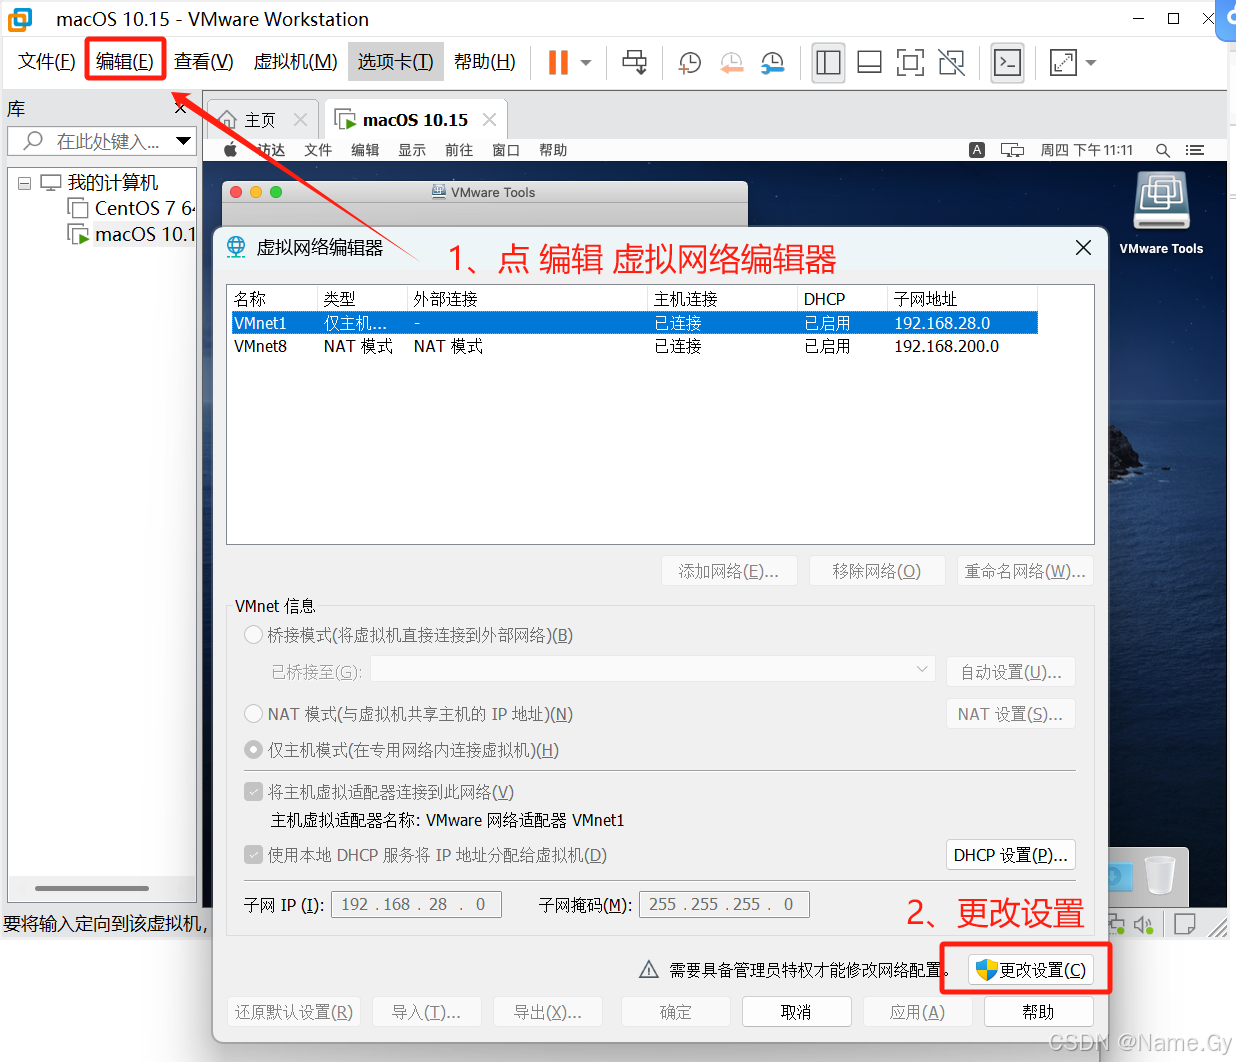Collapse the 我的计算机 tree node
The image size is (1236, 1062).
pyautogui.click(x=24, y=183)
